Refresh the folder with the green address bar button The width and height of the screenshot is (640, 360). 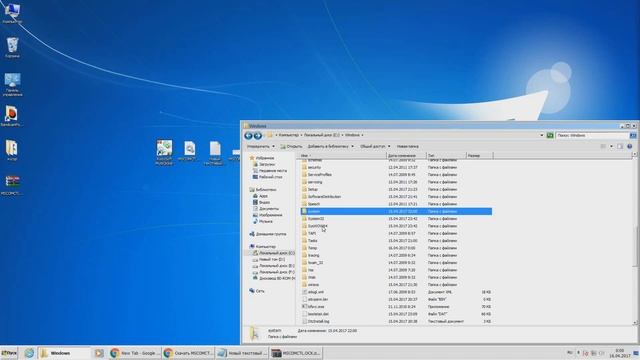pos(550,135)
